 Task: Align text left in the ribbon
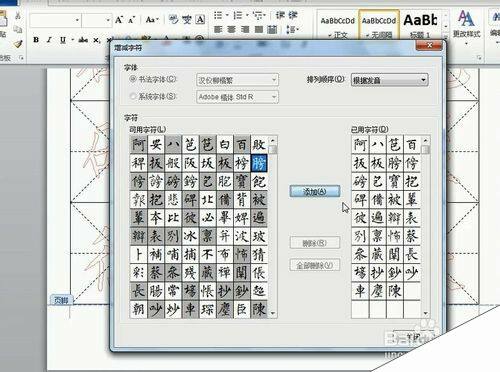coord(218,30)
